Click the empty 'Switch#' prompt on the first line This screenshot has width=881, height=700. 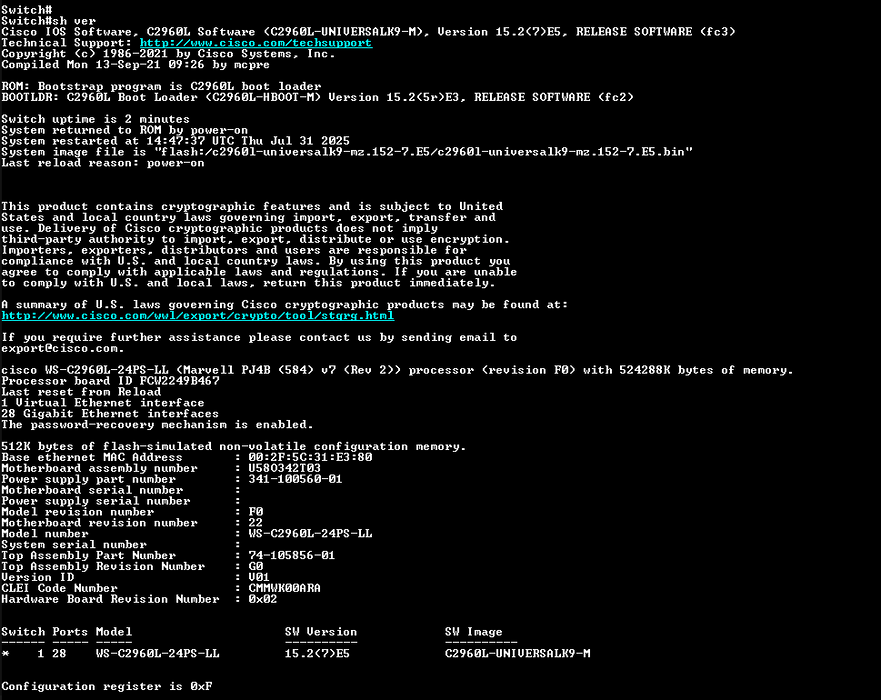point(26,10)
